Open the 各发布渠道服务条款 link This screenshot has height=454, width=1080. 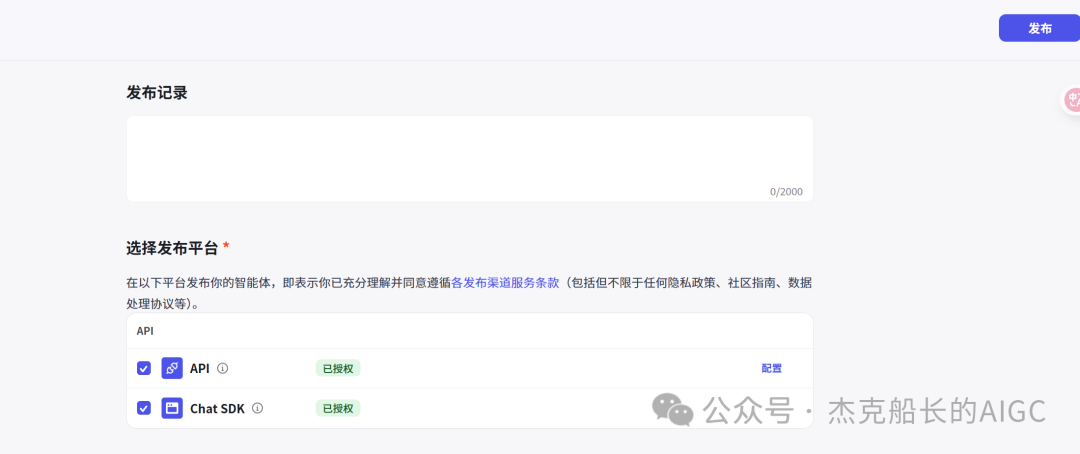pos(505,282)
